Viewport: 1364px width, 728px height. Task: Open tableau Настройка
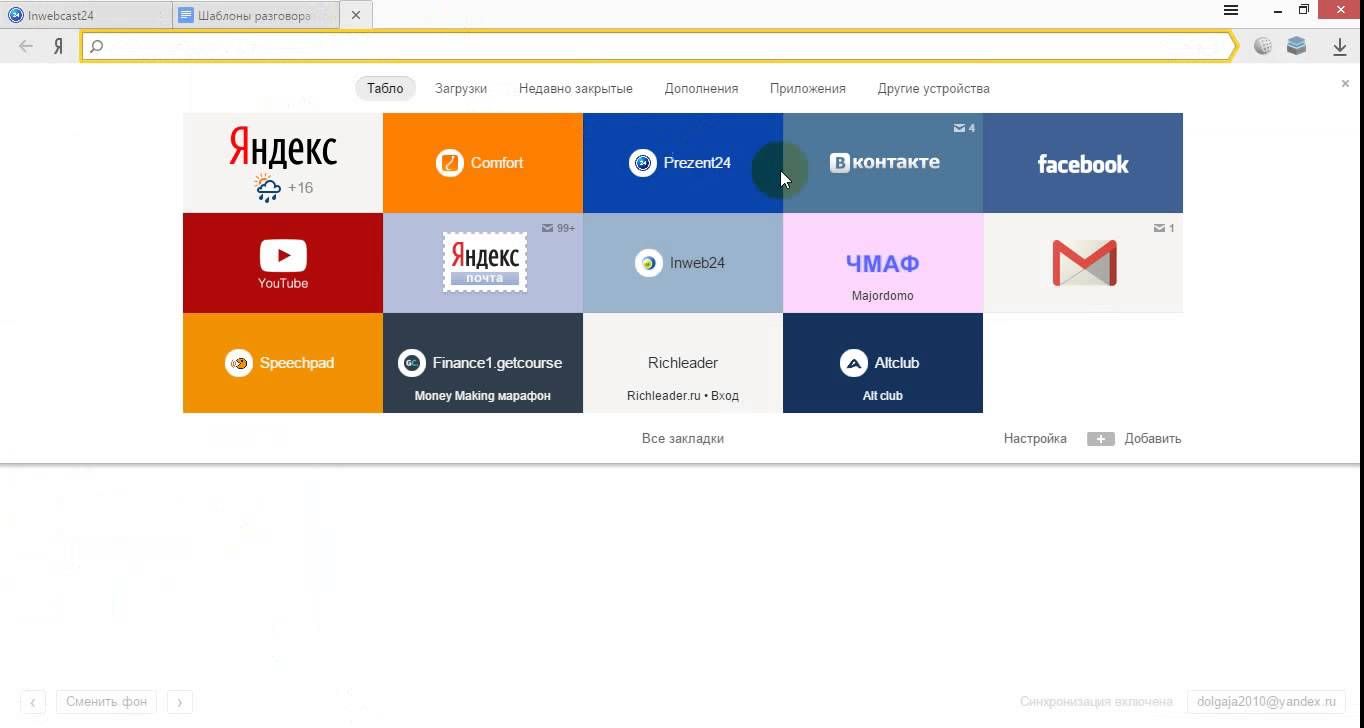[x=1035, y=438]
